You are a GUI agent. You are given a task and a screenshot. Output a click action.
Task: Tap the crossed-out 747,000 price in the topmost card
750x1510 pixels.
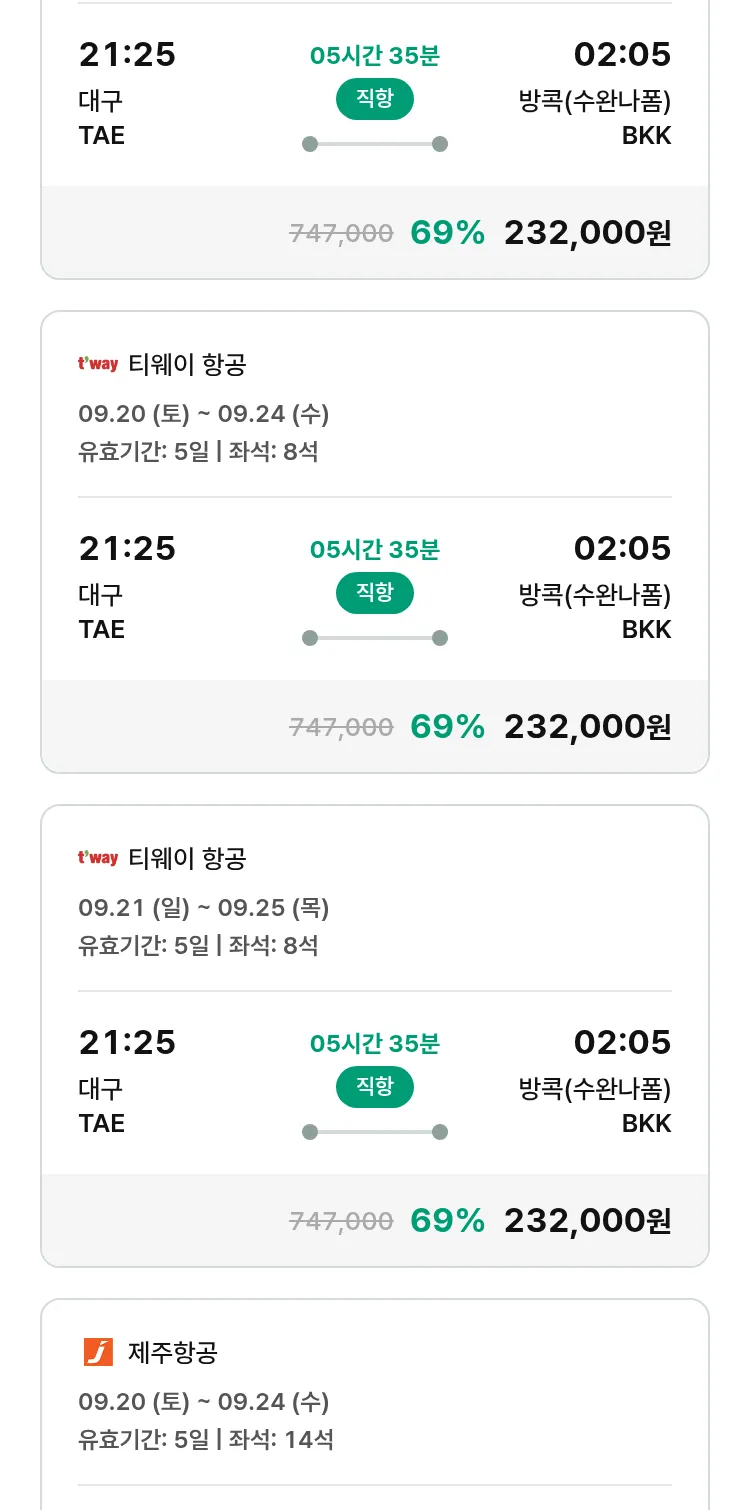[x=341, y=233]
